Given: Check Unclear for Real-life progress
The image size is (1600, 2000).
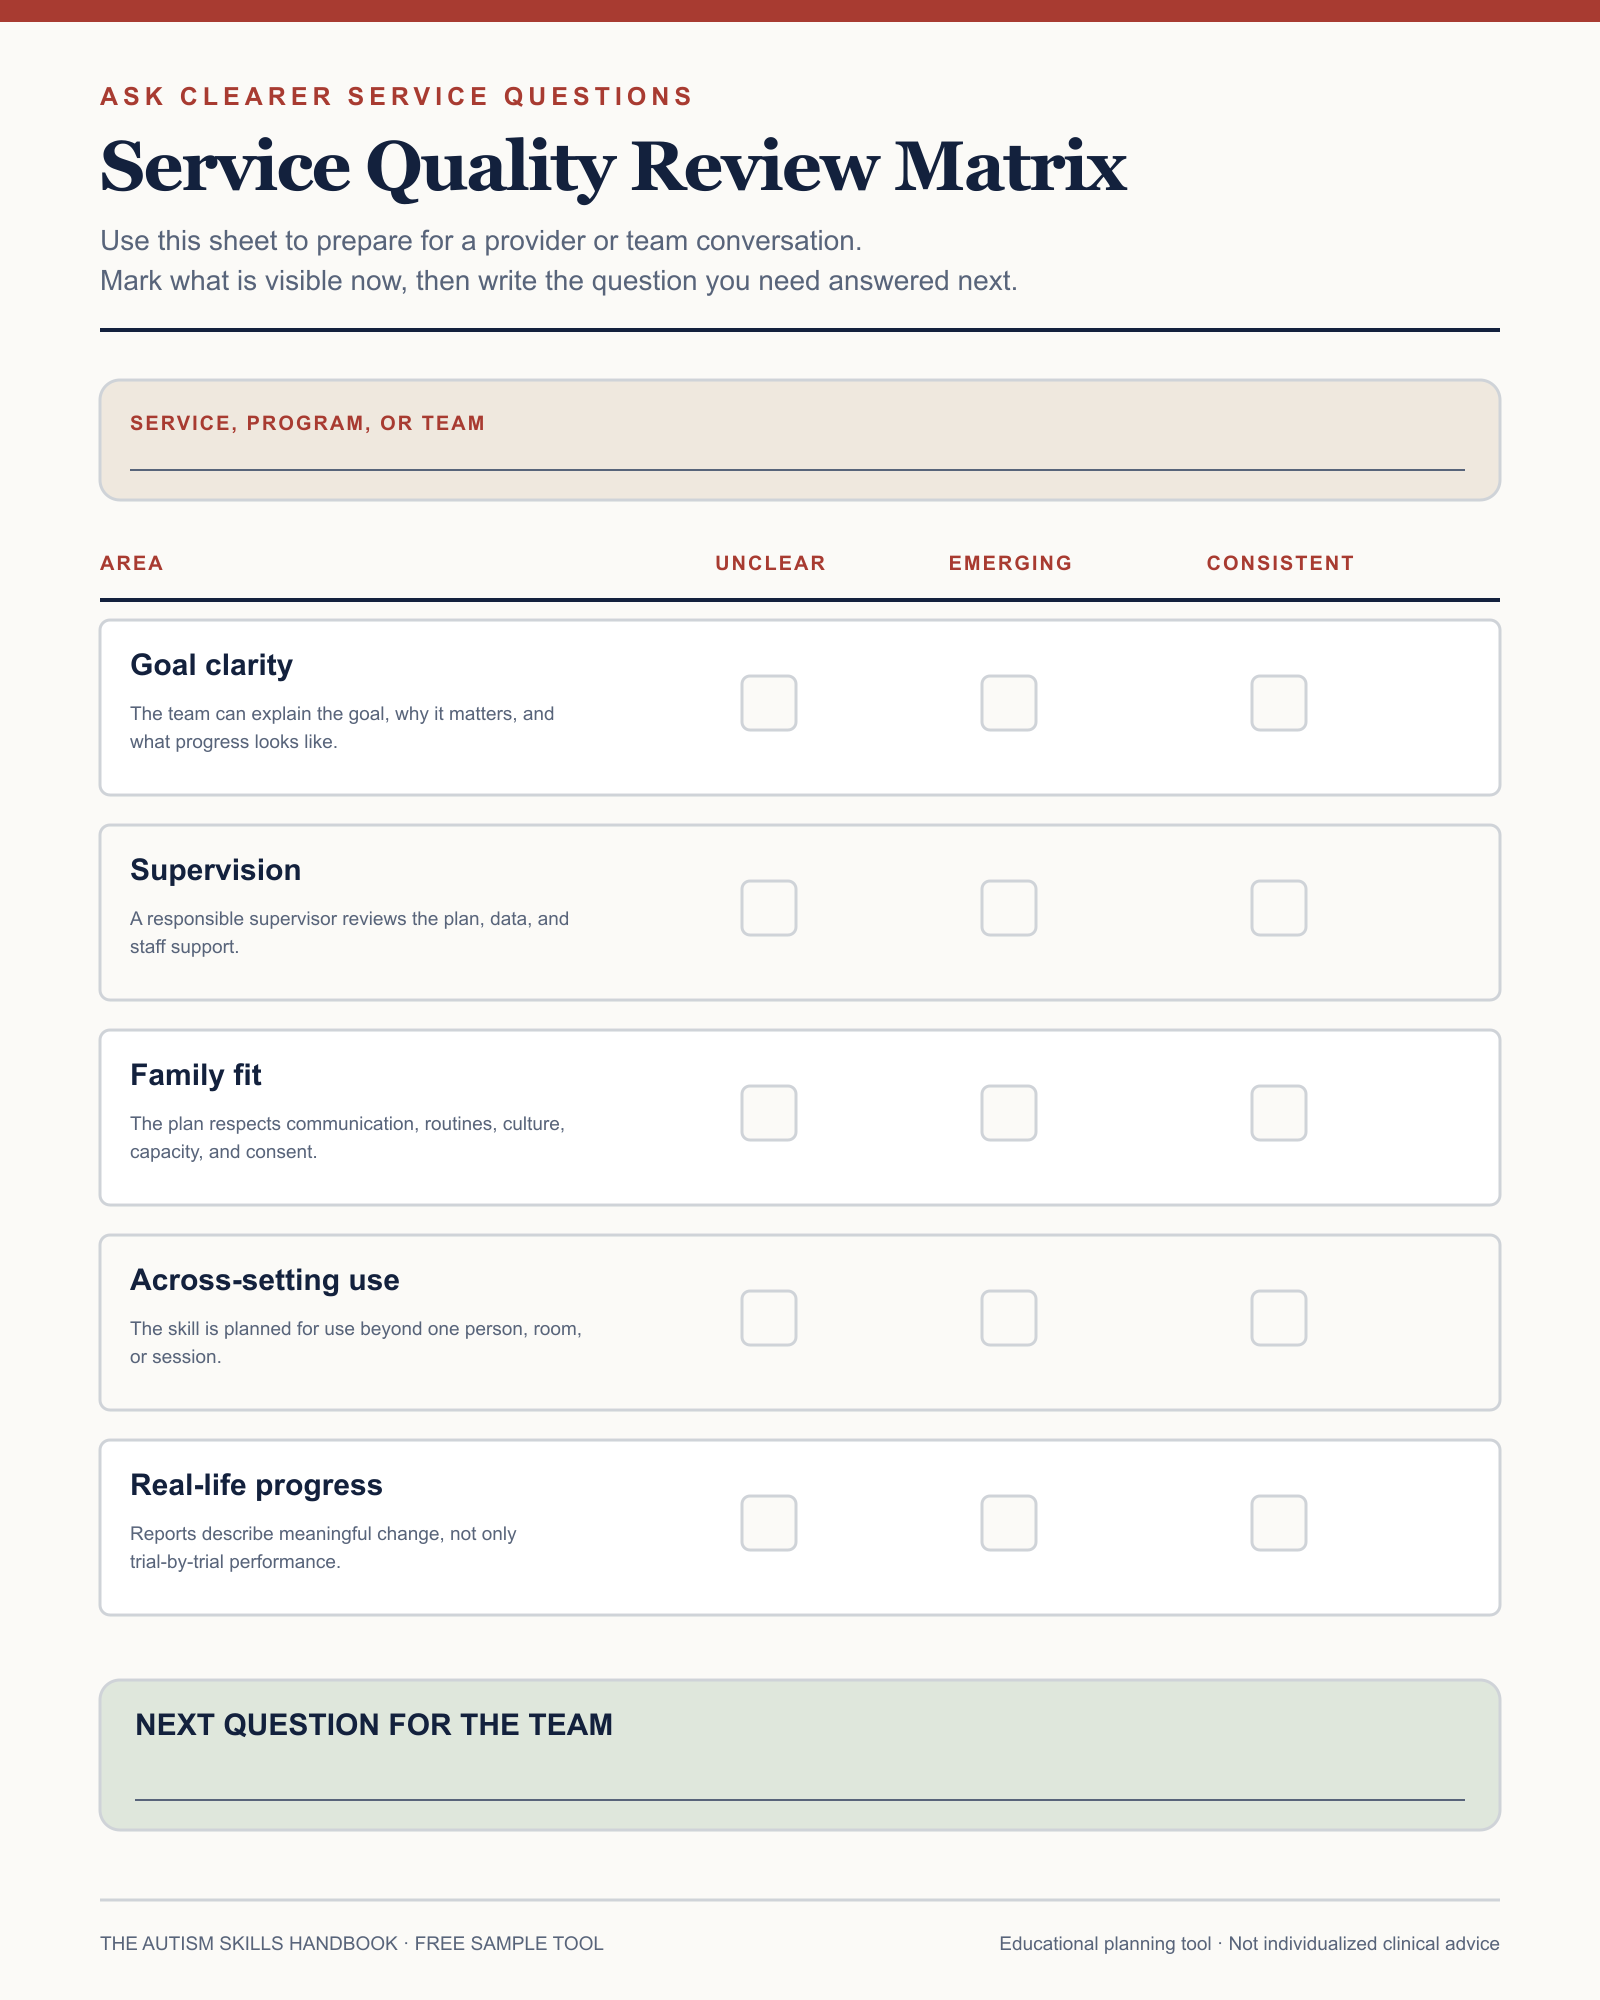Looking at the screenshot, I should 769,1523.
